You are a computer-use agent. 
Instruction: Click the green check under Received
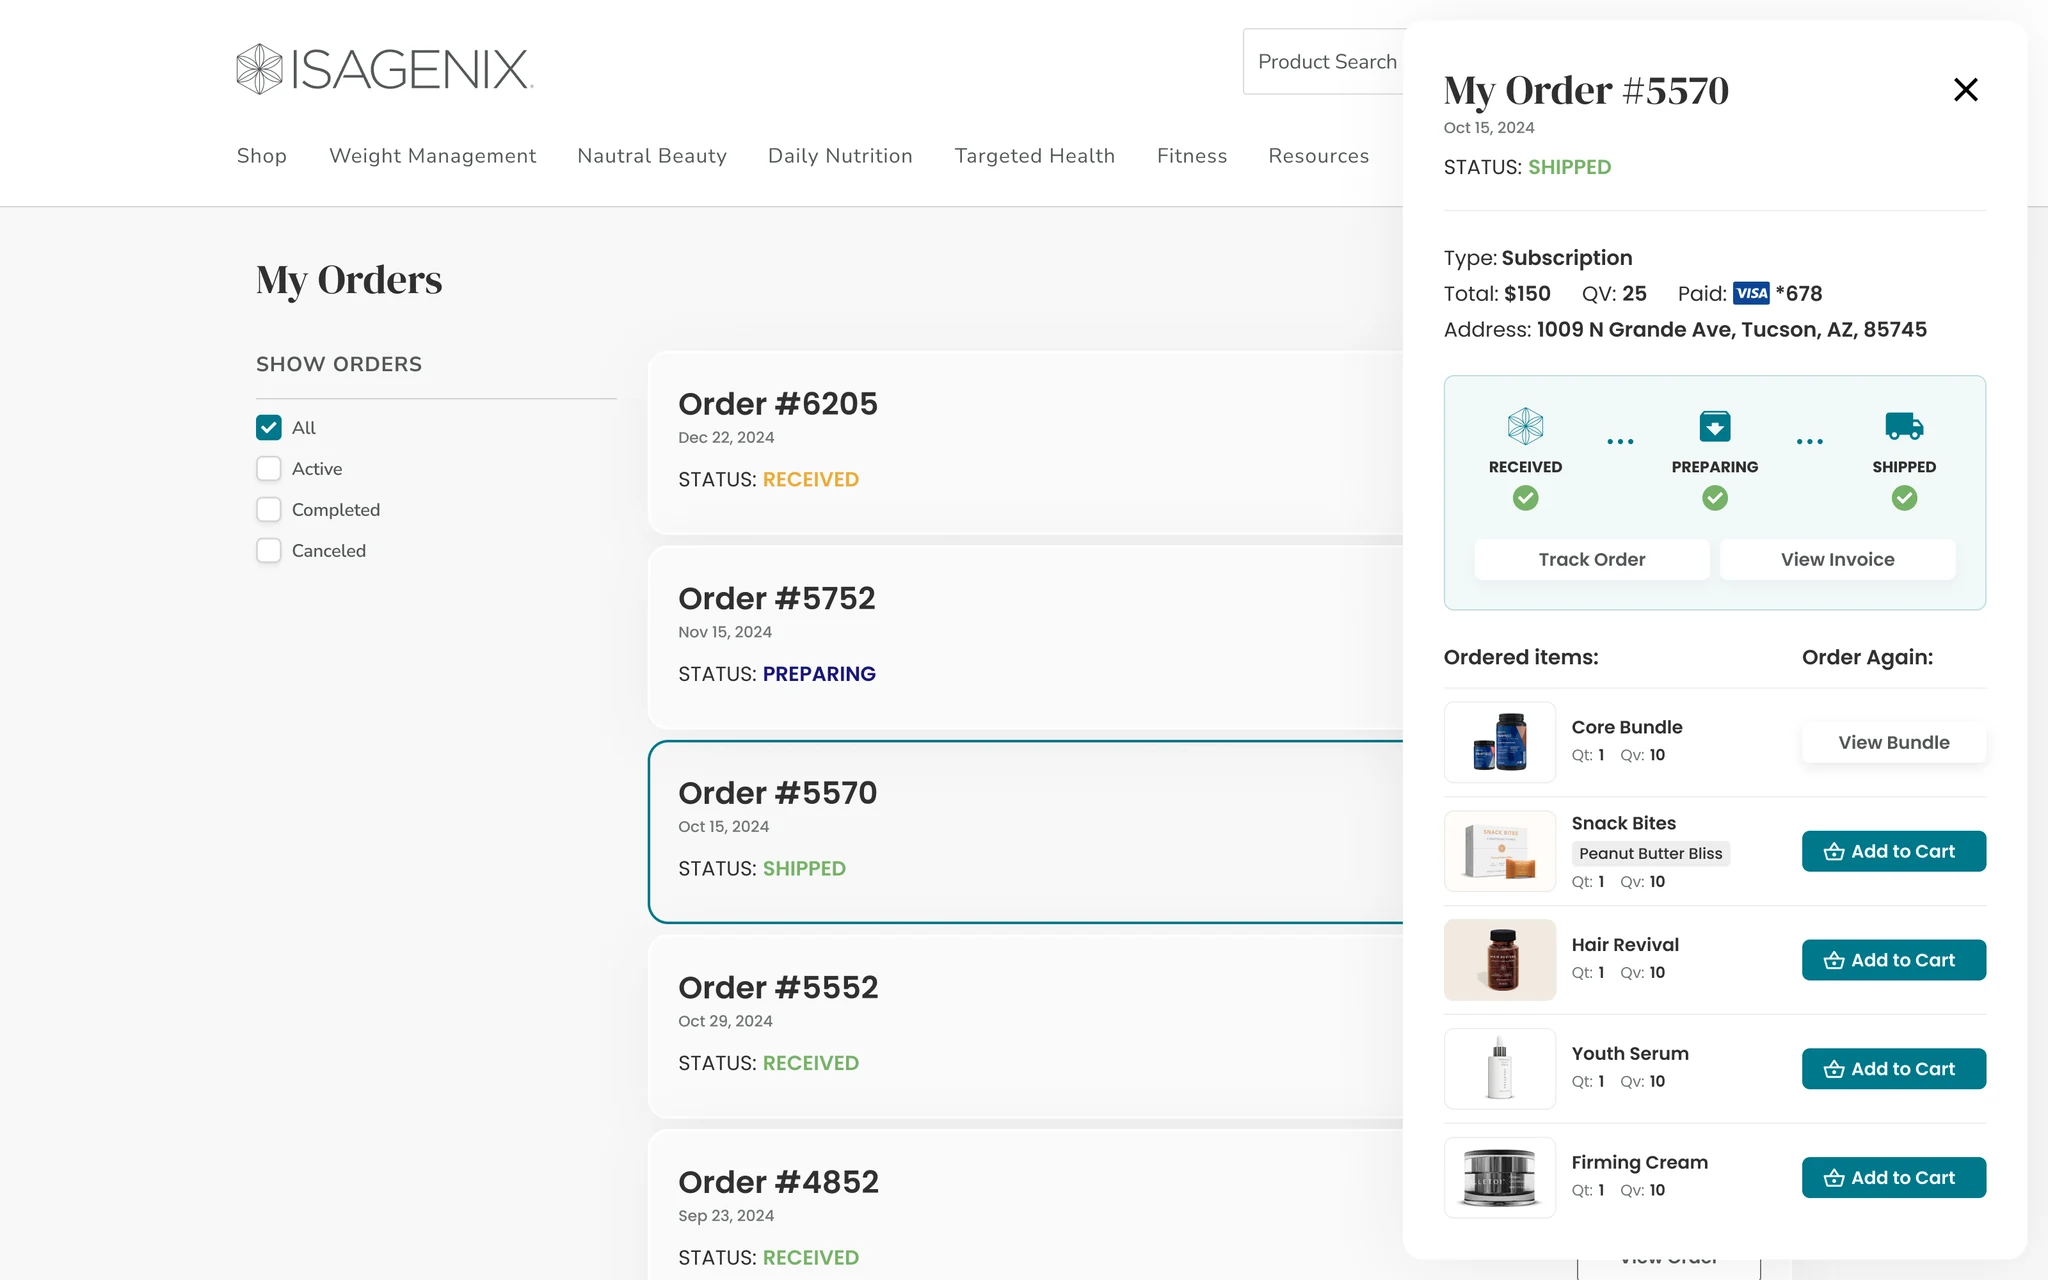1525,498
